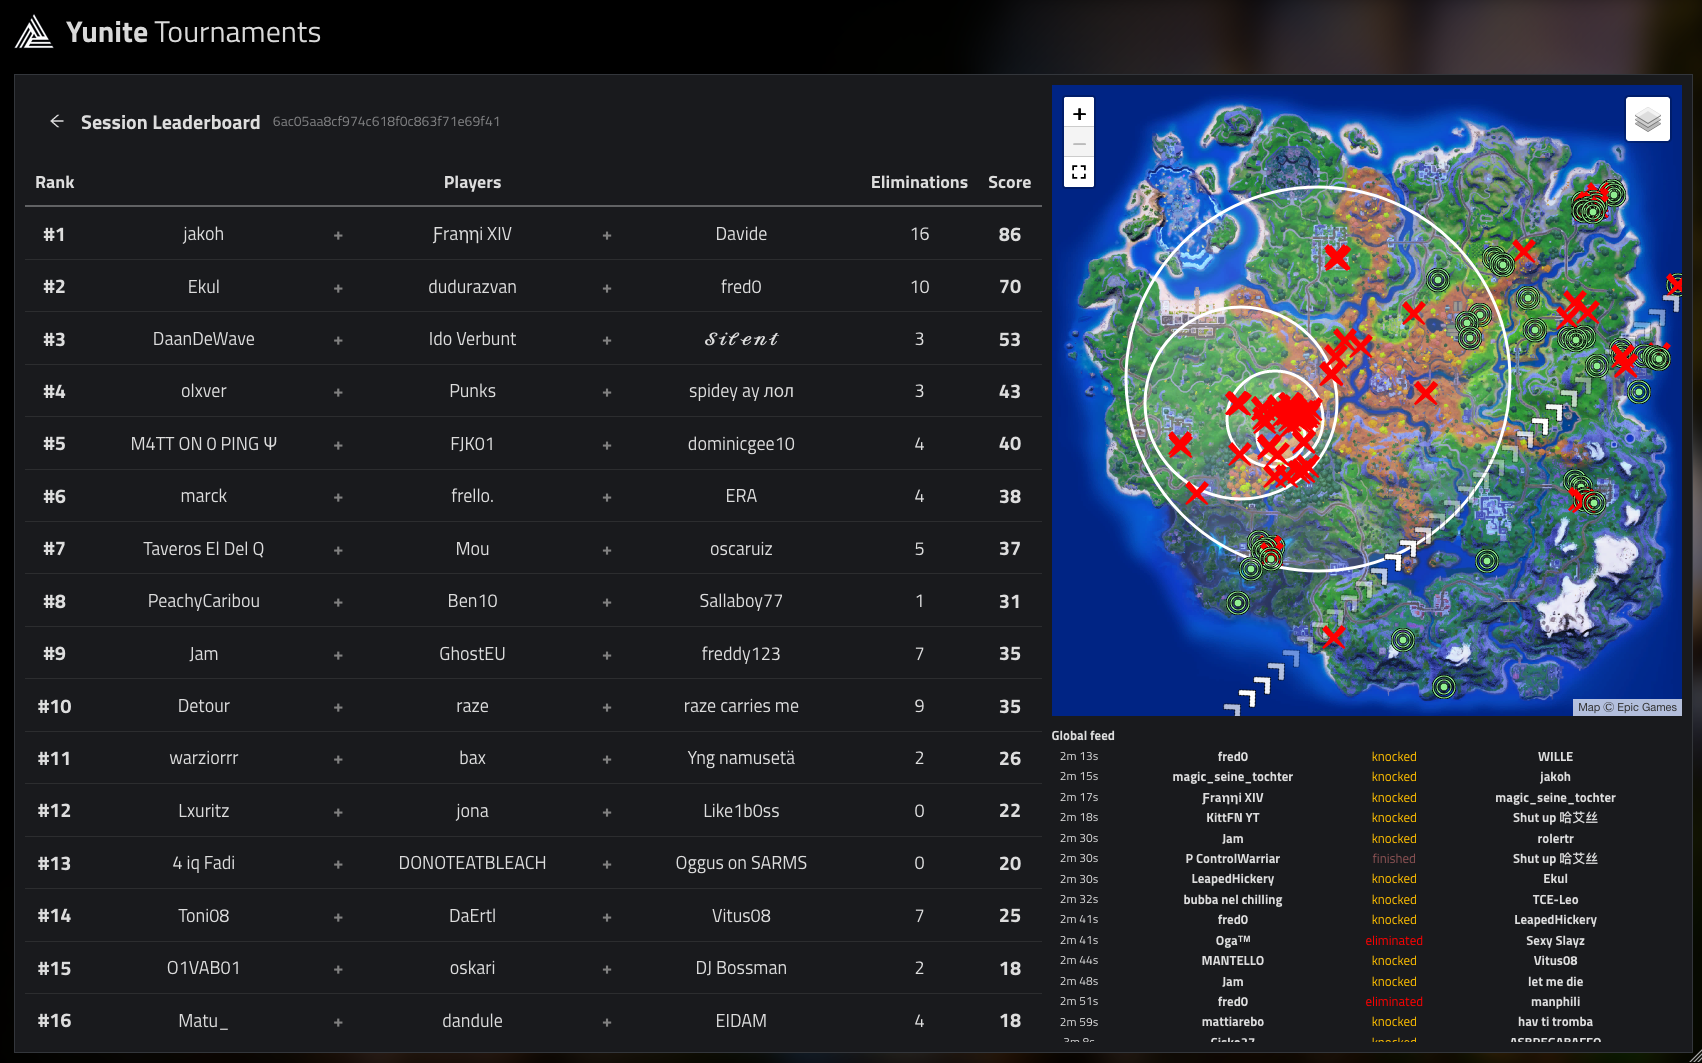This screenshot has width=1702, height=1063.
Task: Select player GhostEU
Action: 472,654
